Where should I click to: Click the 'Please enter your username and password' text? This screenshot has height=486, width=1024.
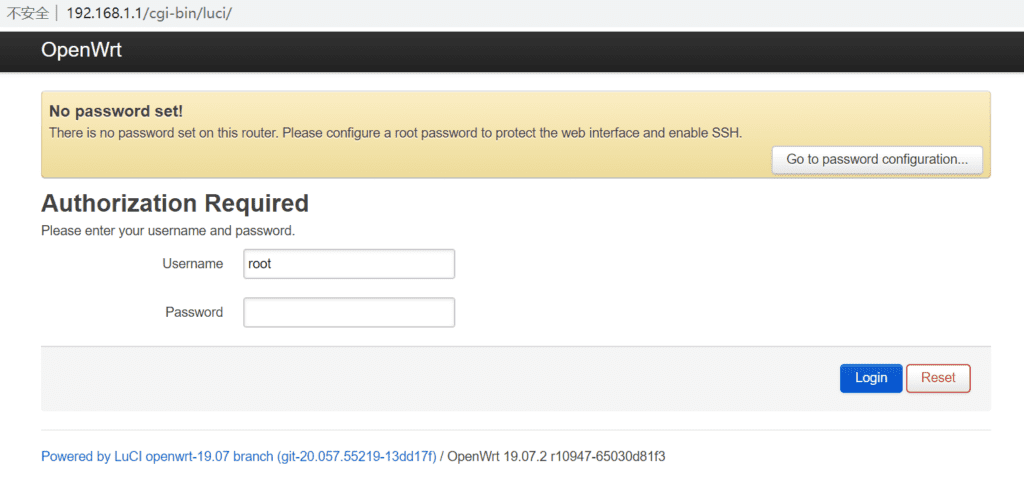[168, 231]
